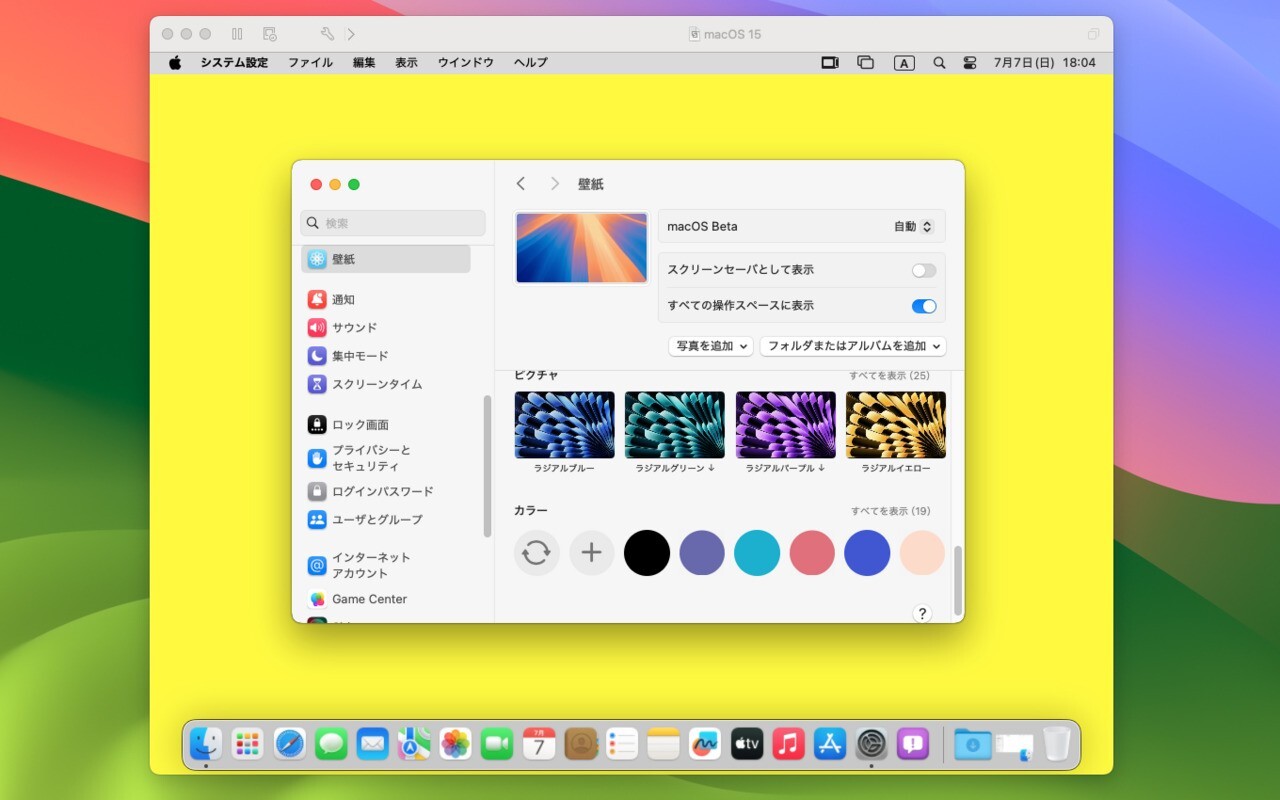
Task: Select the black color swatch
Action: coord(647,552)
